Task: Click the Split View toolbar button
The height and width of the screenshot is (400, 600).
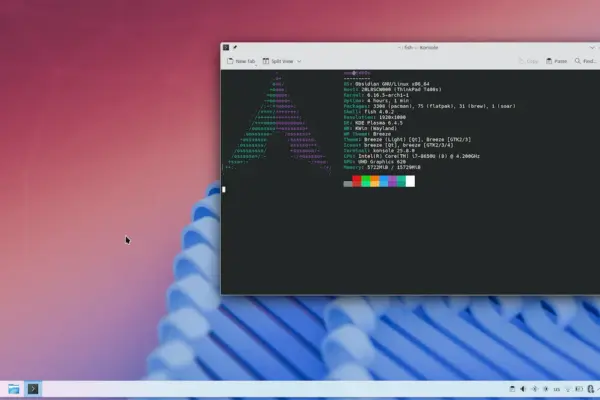Action: pos(278,61)
